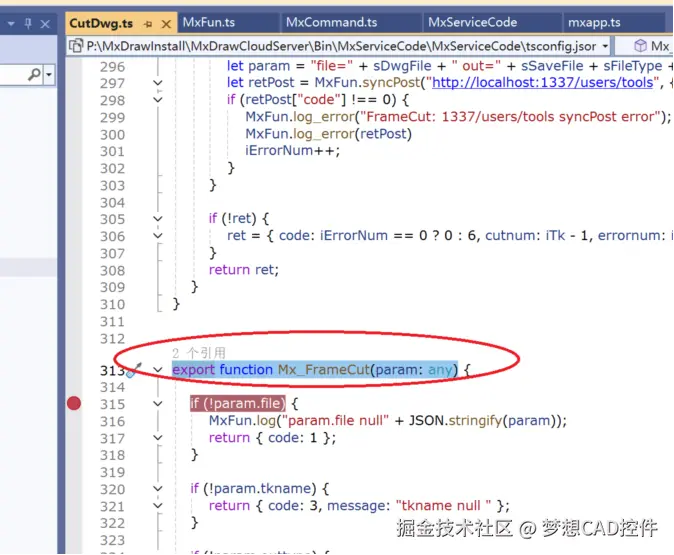The width and height of the screenshot is (674, 555).
Task: Switch to the MxCommand.ts tab
Action: 331,22
